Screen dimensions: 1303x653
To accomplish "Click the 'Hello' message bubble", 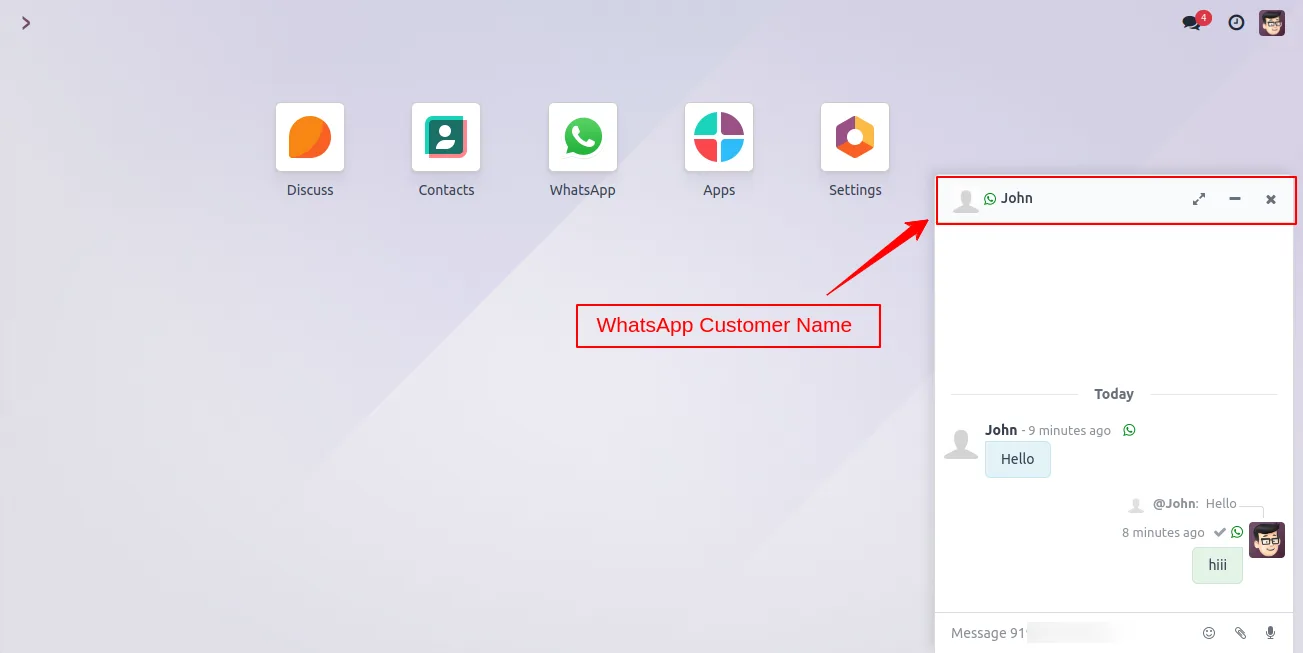I will pos(1018,459).
